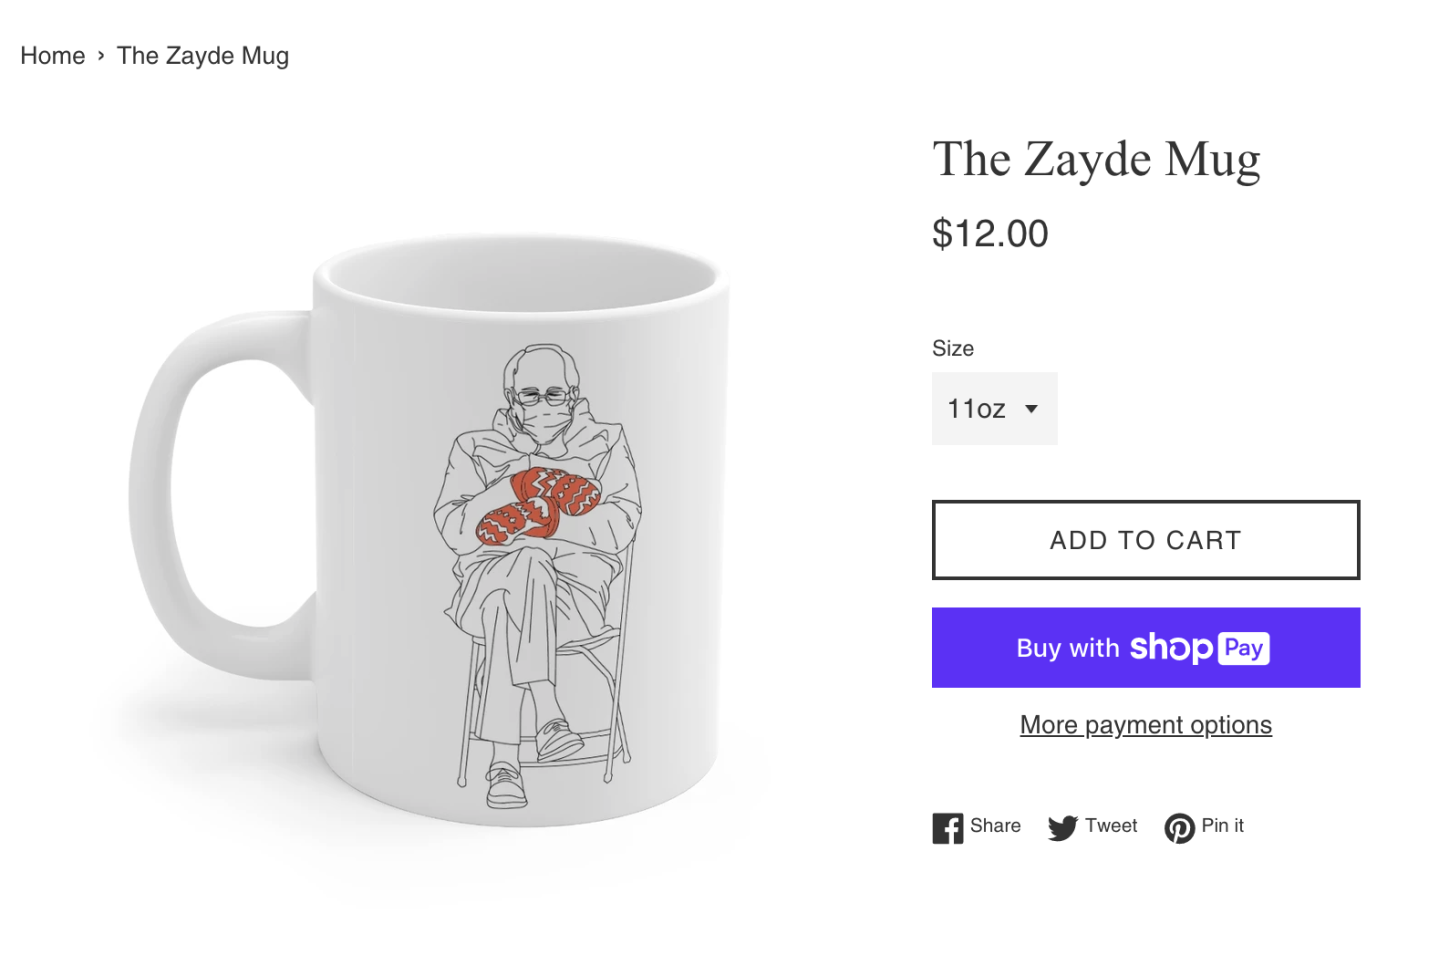The height and width of the screenshot is (976, 1439).
Task: Open the Size dropdown showing 11oz
Action: (x=993, y=408)
